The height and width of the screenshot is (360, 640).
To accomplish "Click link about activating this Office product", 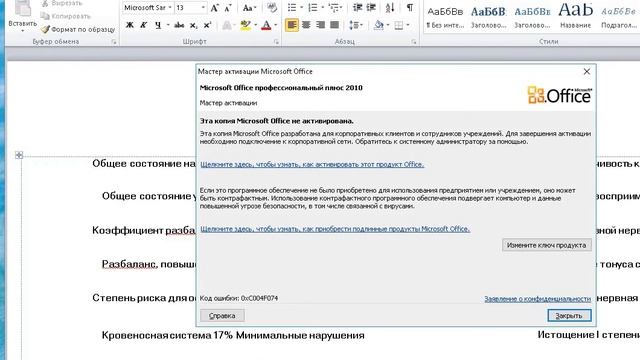I will click(312, 164).
